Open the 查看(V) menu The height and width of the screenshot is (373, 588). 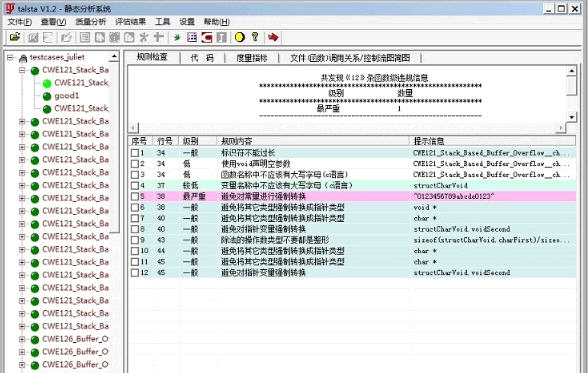click(x=53, y=22)
